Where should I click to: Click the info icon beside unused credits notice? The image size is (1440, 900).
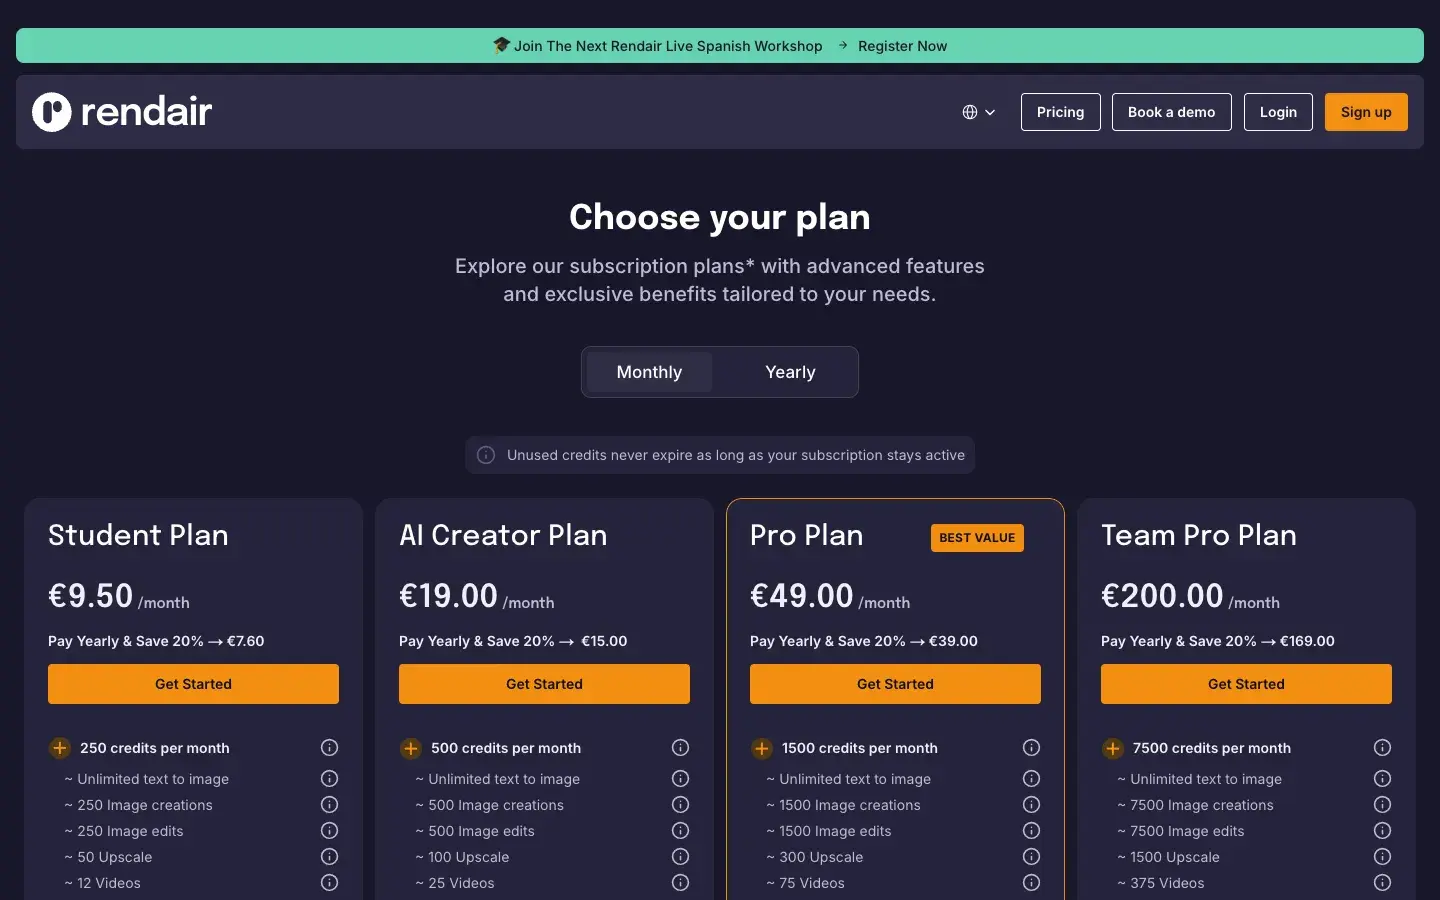pyautogui.click(x=485, y=455)
